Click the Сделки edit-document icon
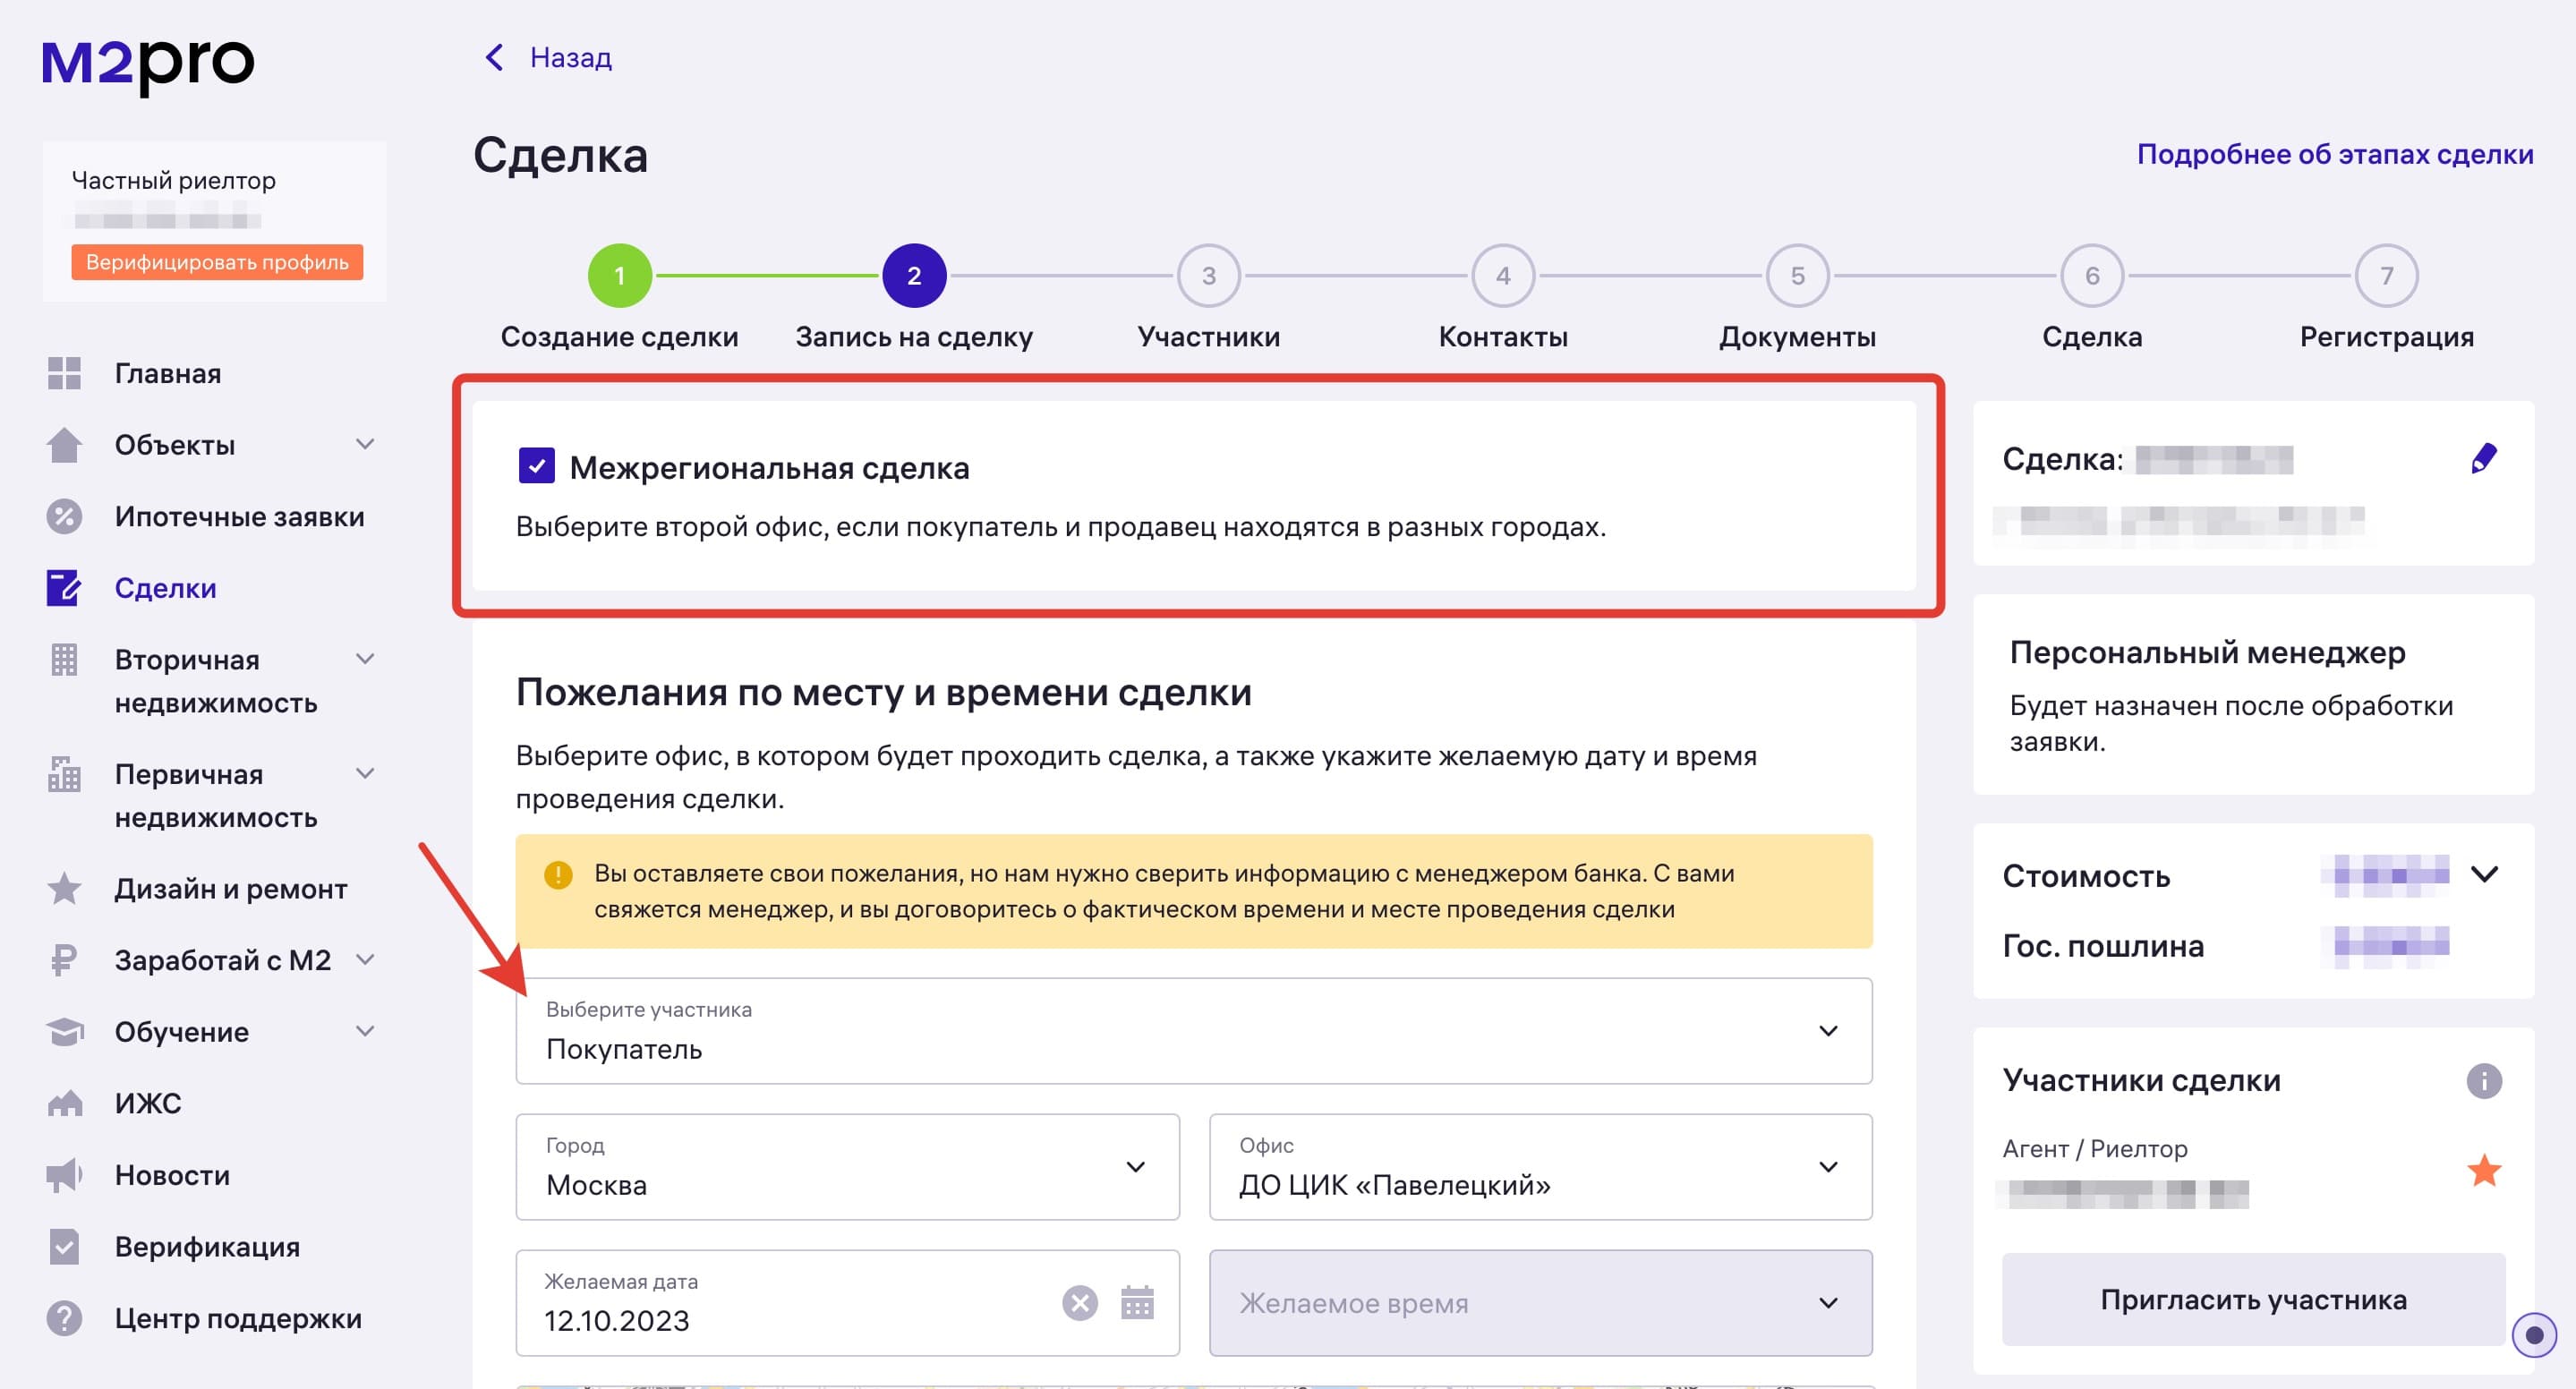The width and height of the screenshot is (2576, 1389). tap(64, 588)
